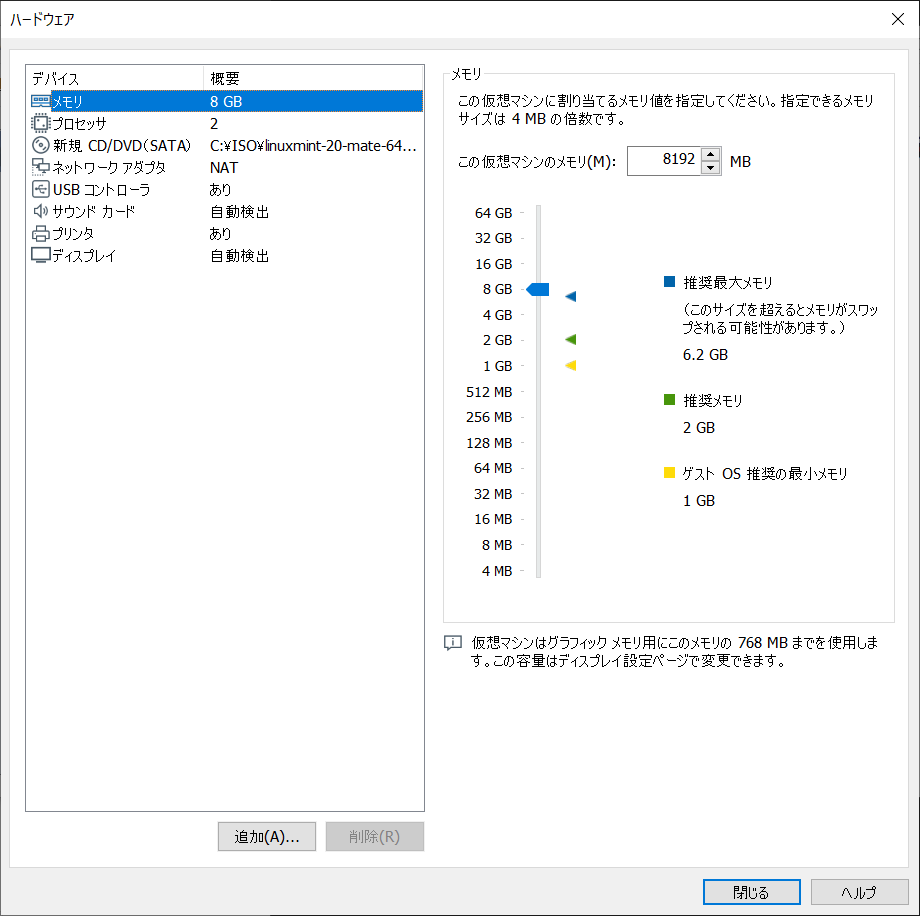Click the yellow ゲスト OS minimum legend square
This screenshot has width=920, height=916.
tap(669, 472)
